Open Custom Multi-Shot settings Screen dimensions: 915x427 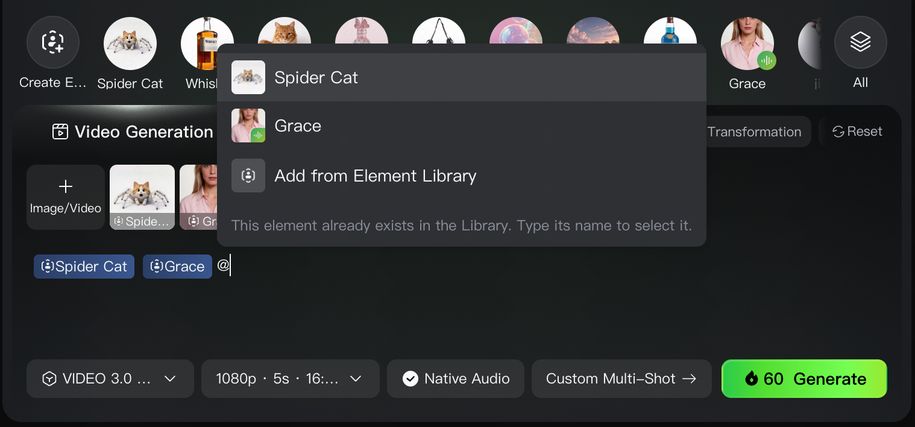[621, 379]
